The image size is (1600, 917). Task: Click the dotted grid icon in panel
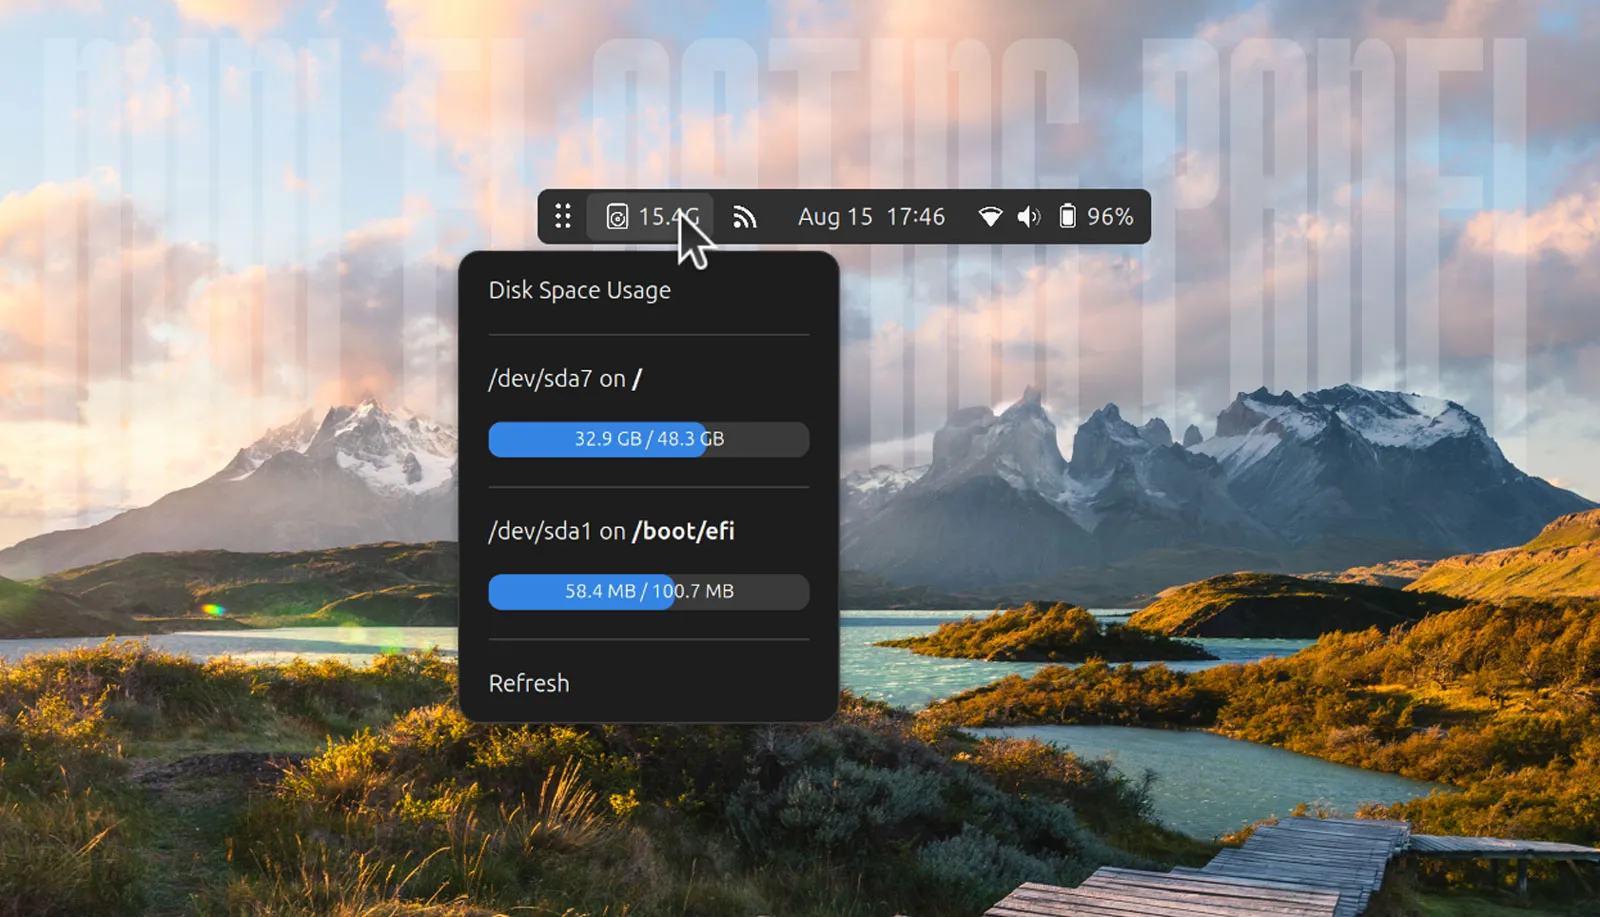[563, 216]
